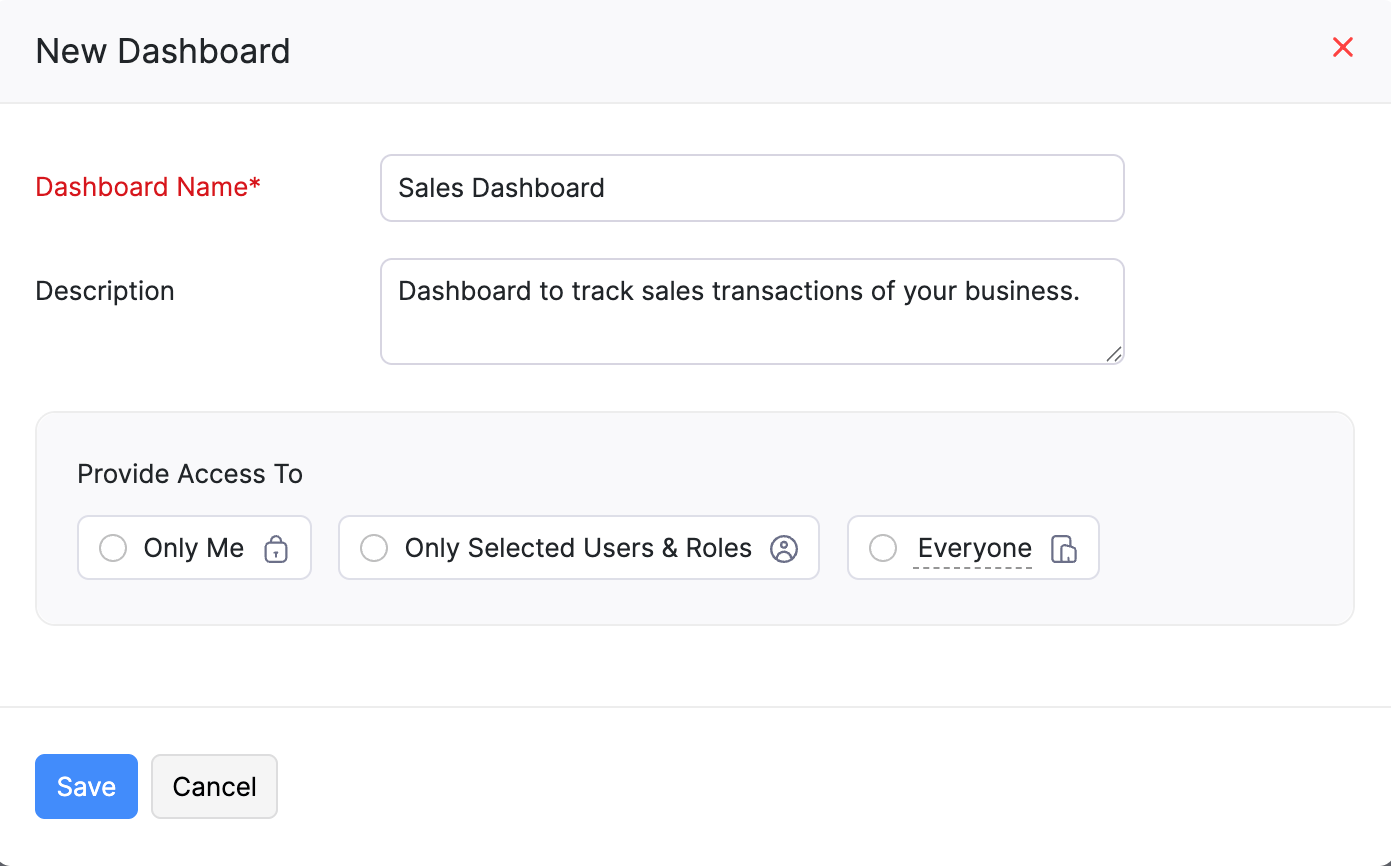Click the Description text area
The height and width of the screenshot is (866, 1391).
[752, 310]
